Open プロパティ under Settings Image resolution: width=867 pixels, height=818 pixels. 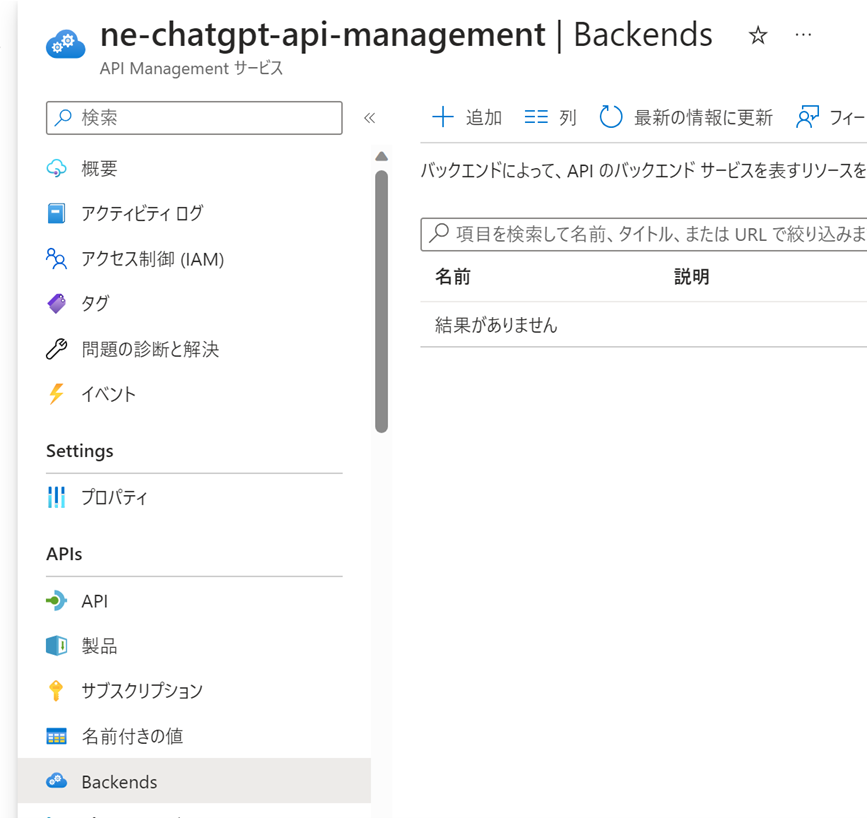[x=114, y=497]
